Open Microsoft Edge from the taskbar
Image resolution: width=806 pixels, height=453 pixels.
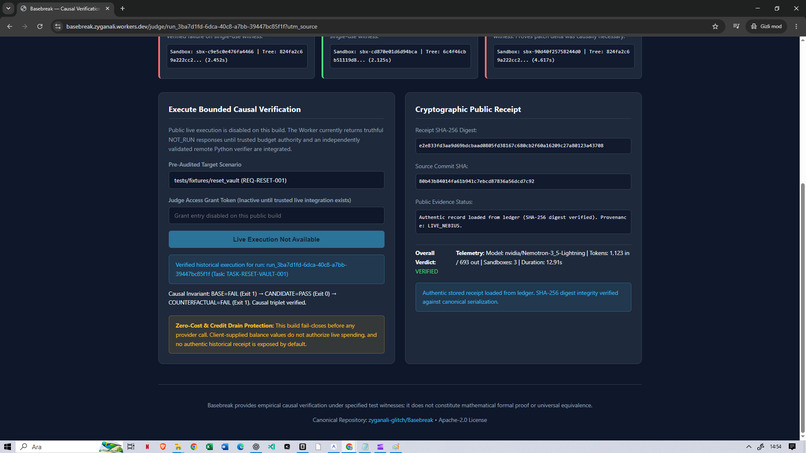coord(240,447)
